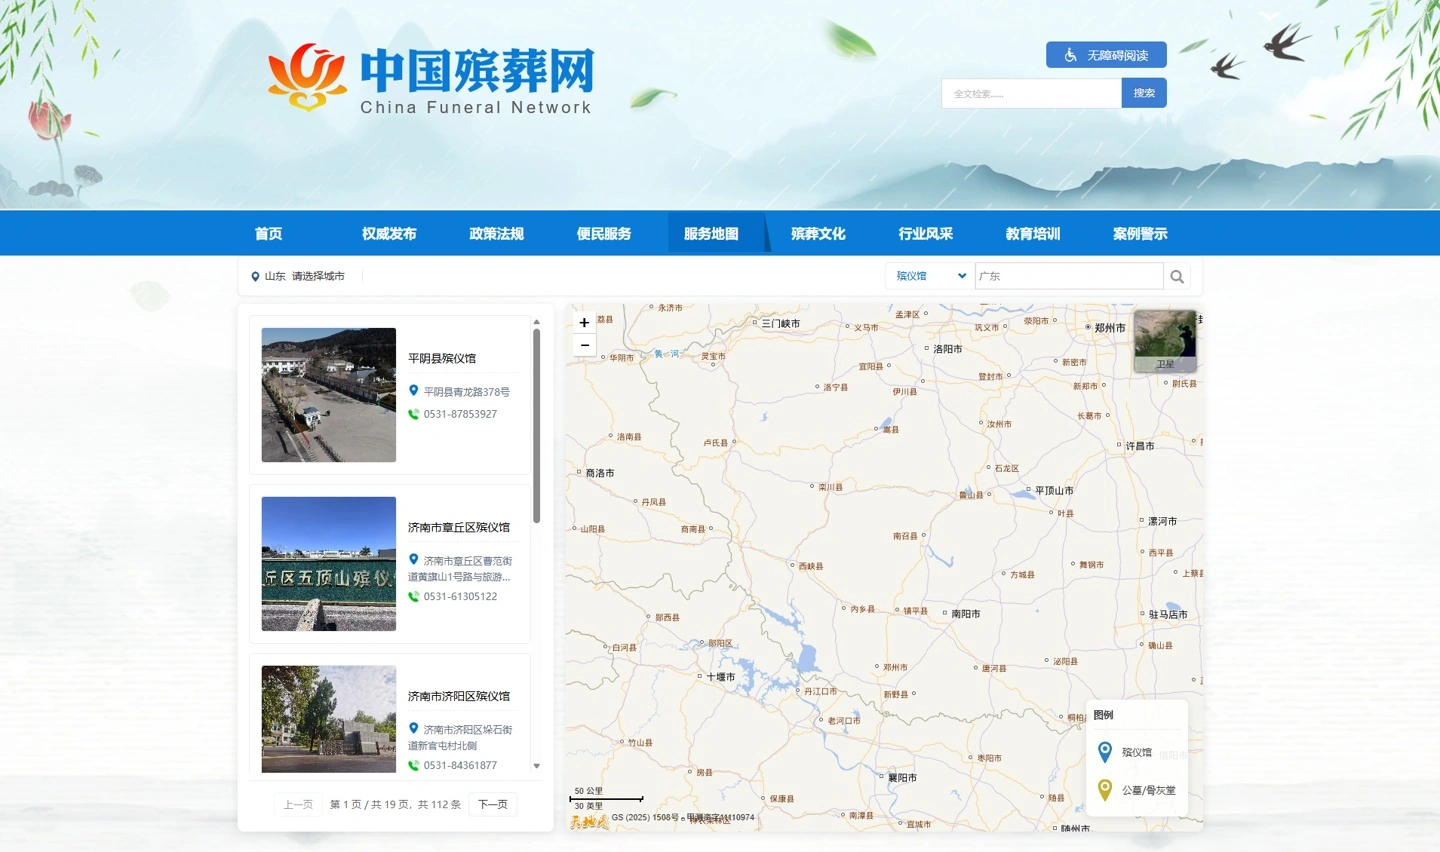Image resolution: width=1440 pixels, height=852 pixels.
Task: Click the address pin toggle for 平阴县青龙路378号
Action: [x=414, y=392]
